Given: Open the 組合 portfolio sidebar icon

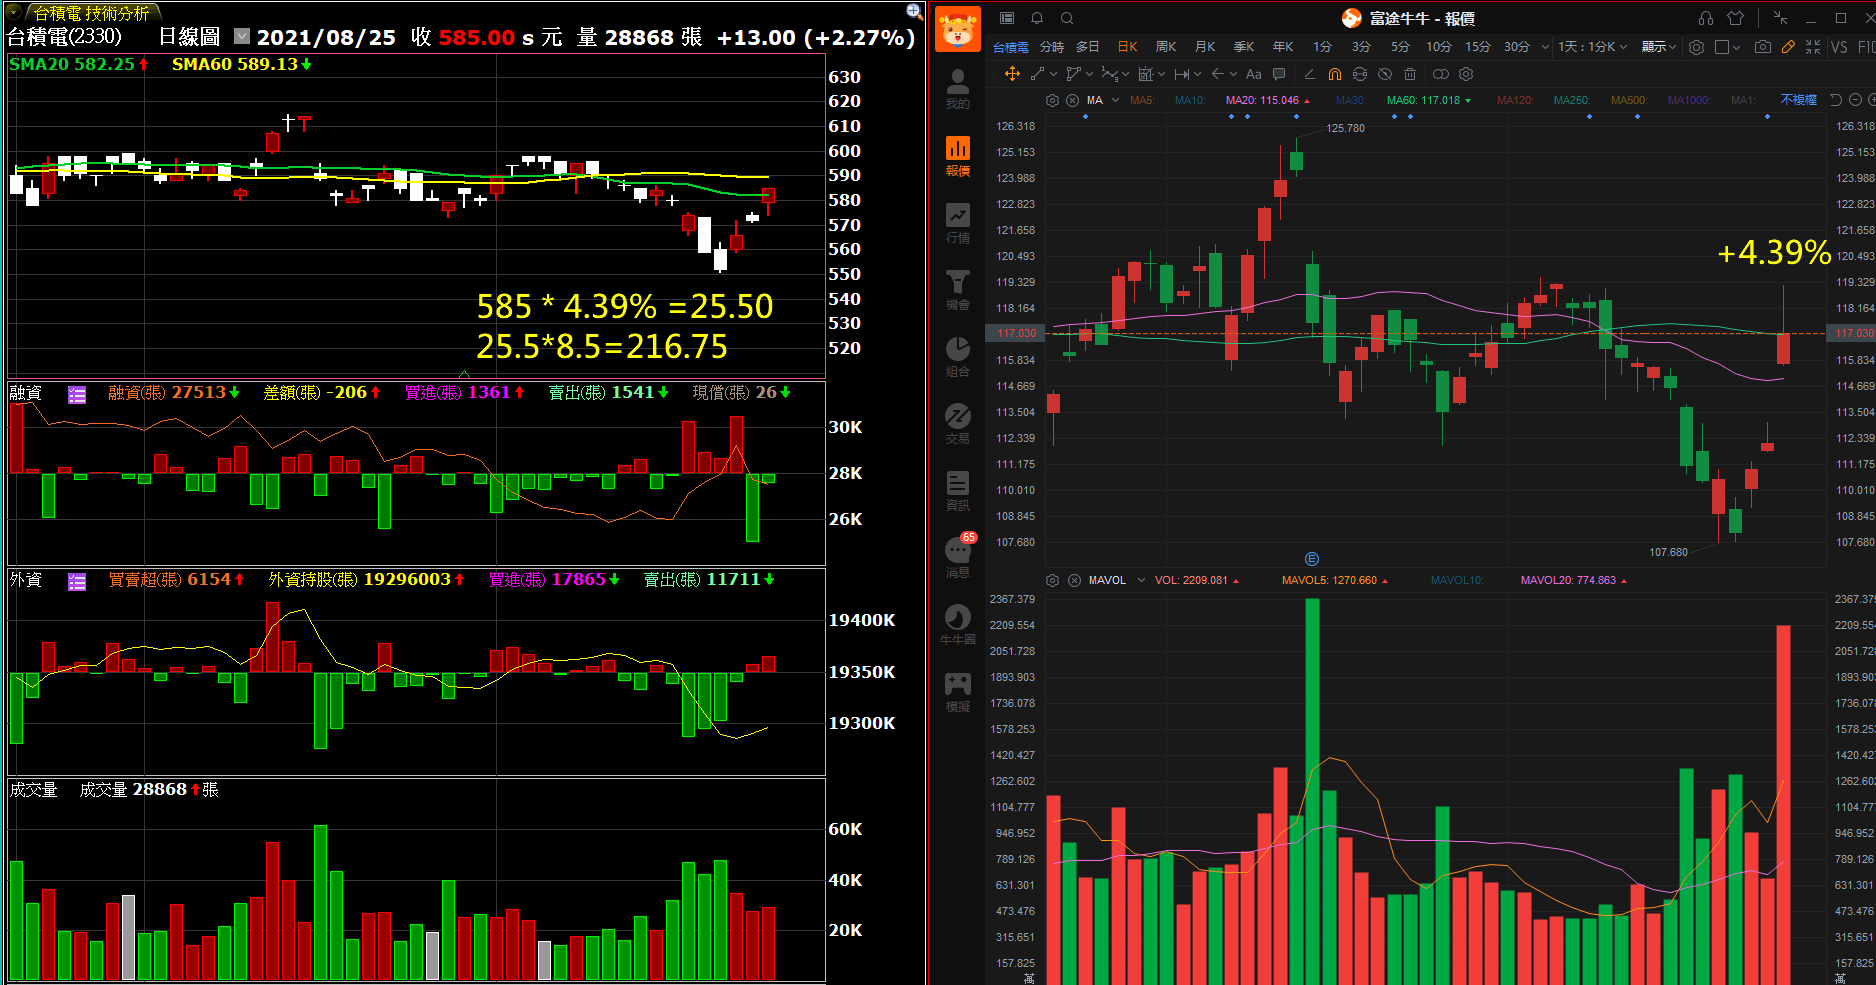Looking at the screenshot, I should click(957, 357).
